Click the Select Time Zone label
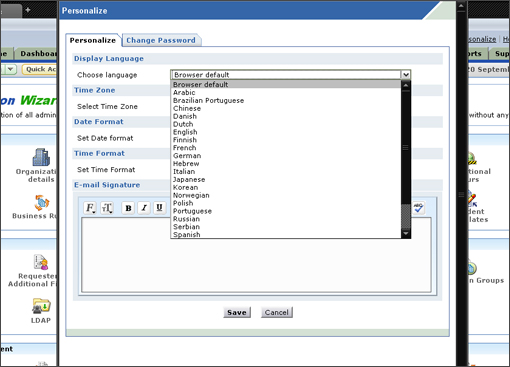Viewport: 510px width, 367px height. pyautogui.click(x=107, y=107)
